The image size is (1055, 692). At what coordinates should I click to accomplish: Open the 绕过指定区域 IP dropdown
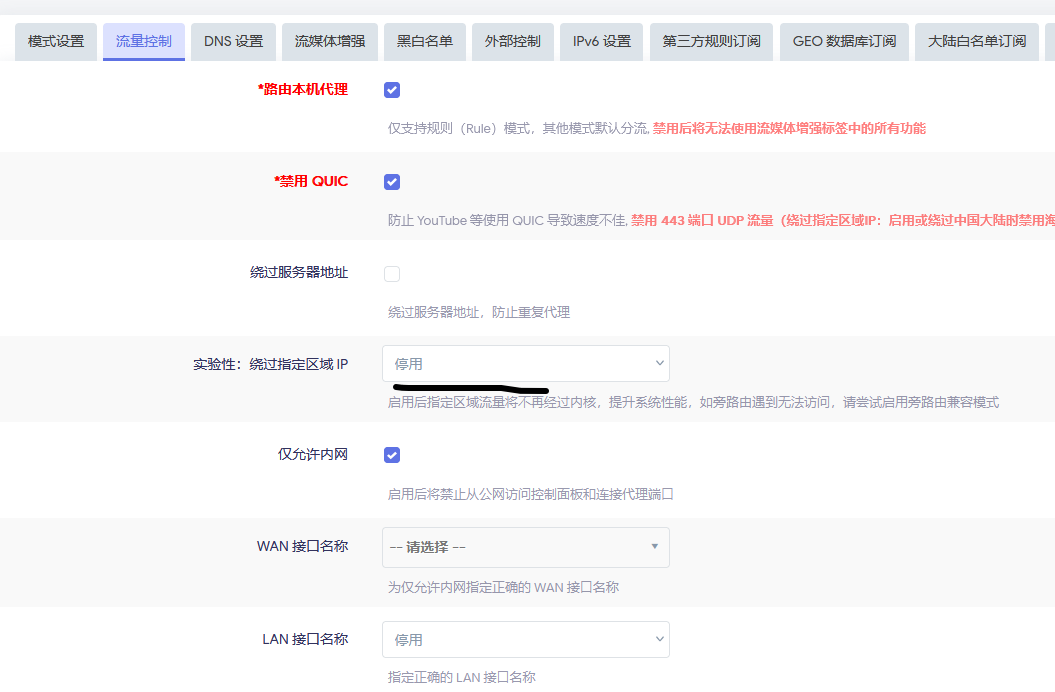(525, 364)
